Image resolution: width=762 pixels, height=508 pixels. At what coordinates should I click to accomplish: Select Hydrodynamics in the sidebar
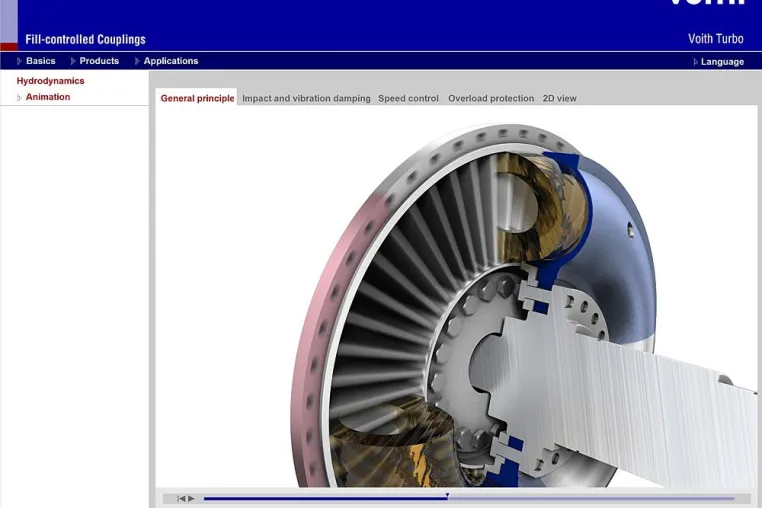pyautogui.click(x=51, y=81)
